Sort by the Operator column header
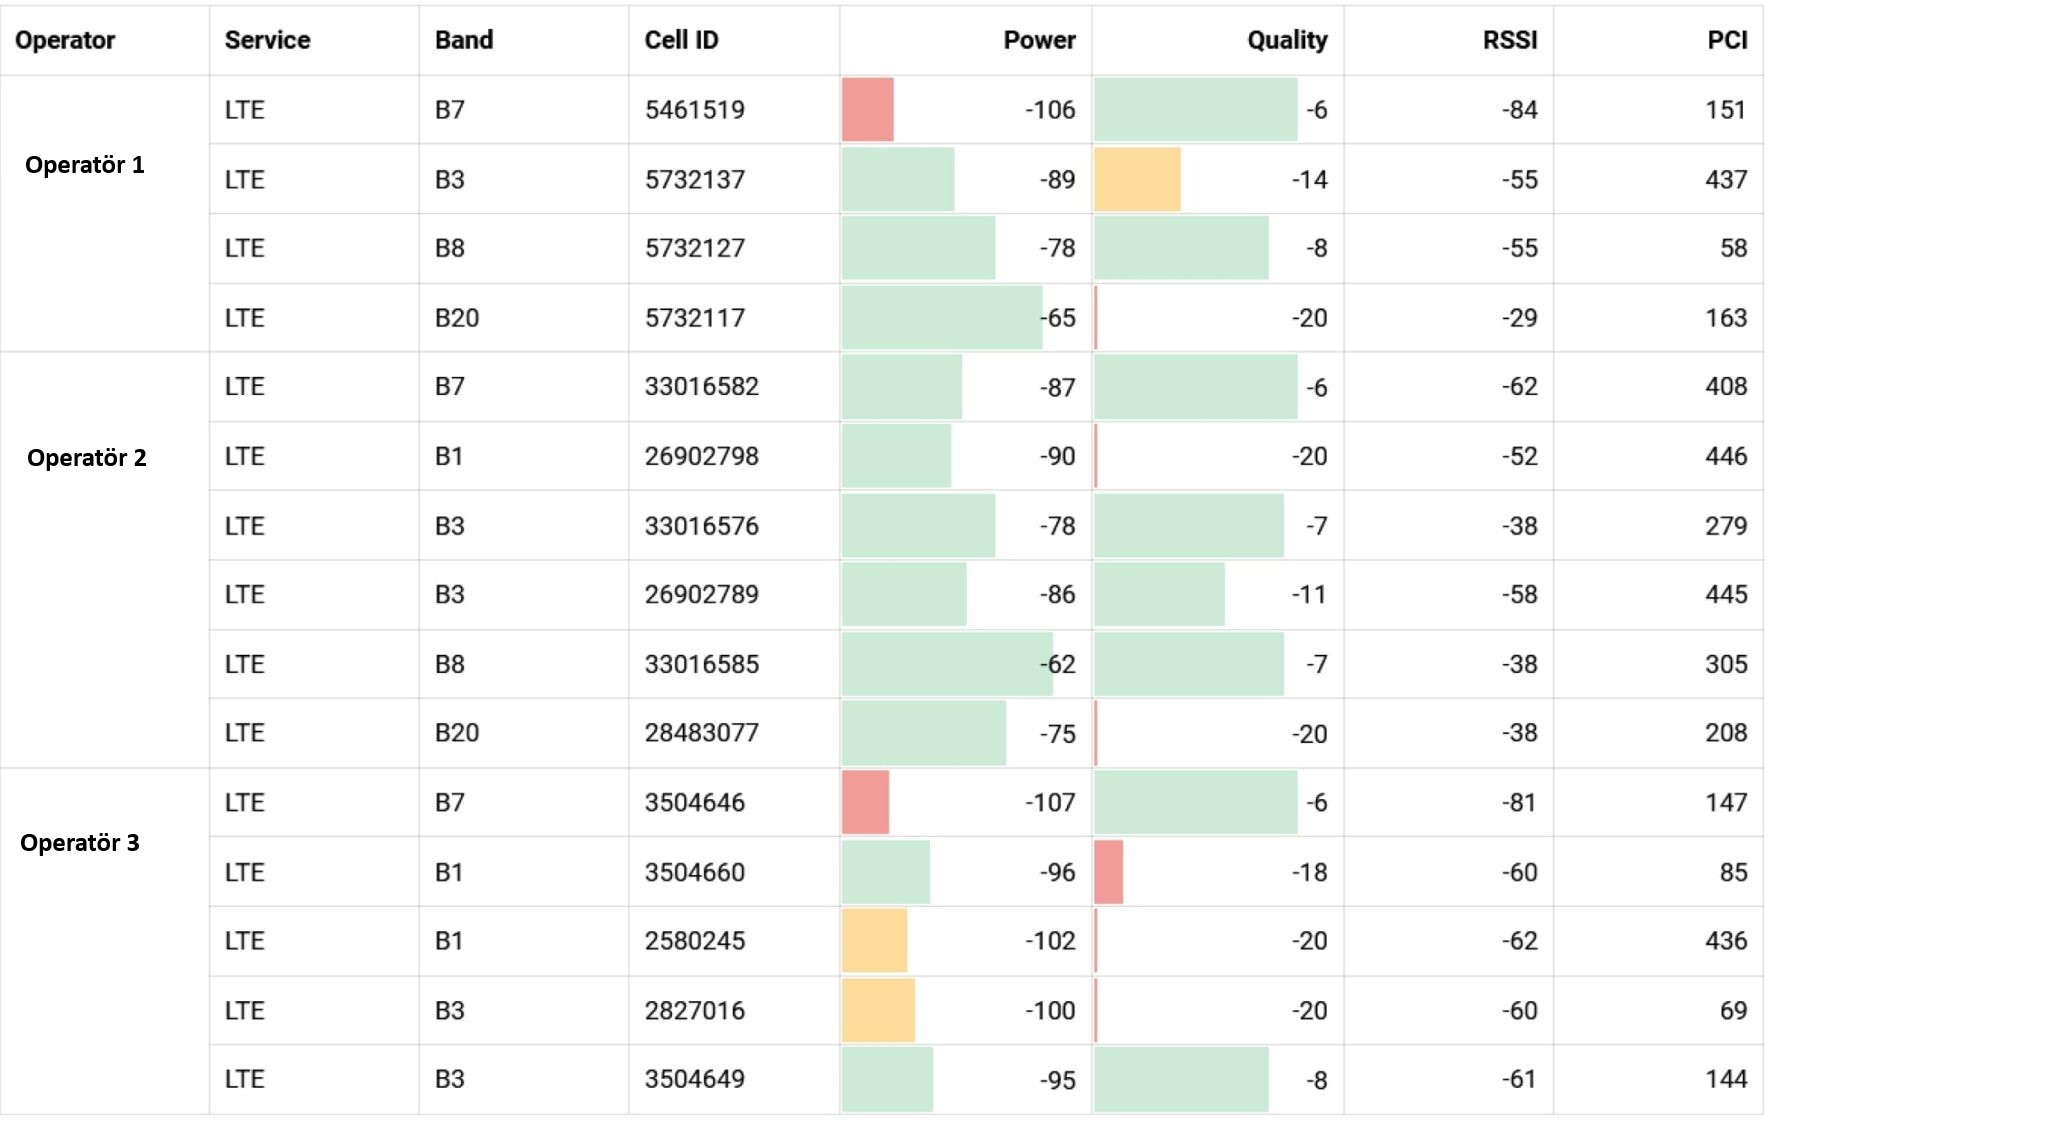This screenshot has width=2048, height=1129. [x=65, y=40]
